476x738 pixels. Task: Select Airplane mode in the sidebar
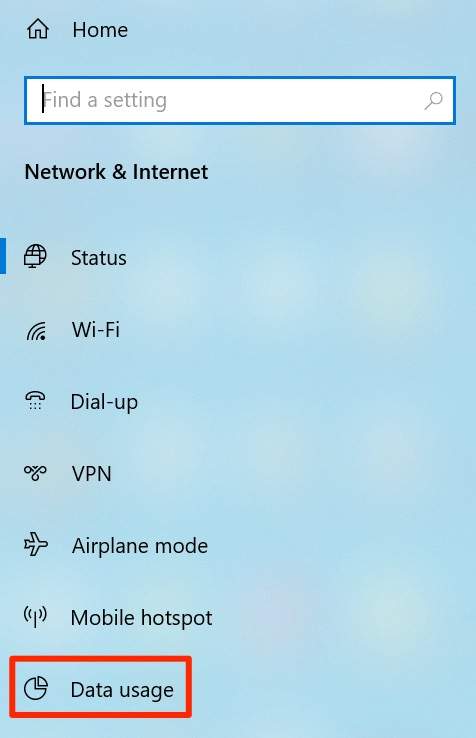[140, 546]
